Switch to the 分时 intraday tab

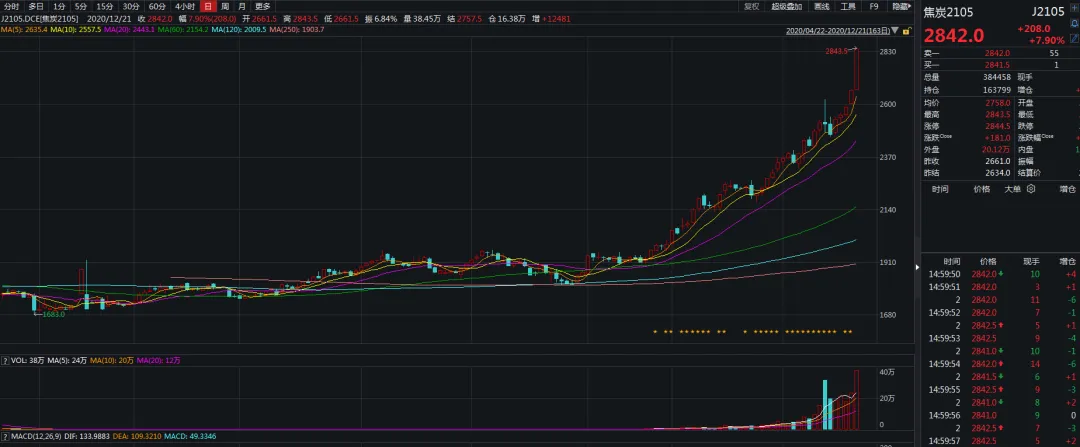[x=12, y=6]
